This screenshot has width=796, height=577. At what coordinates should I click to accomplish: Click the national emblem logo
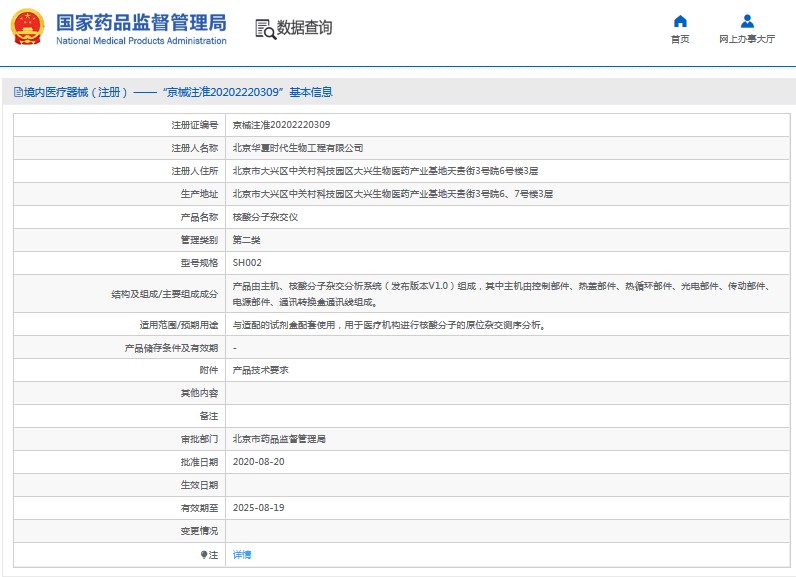27,27
